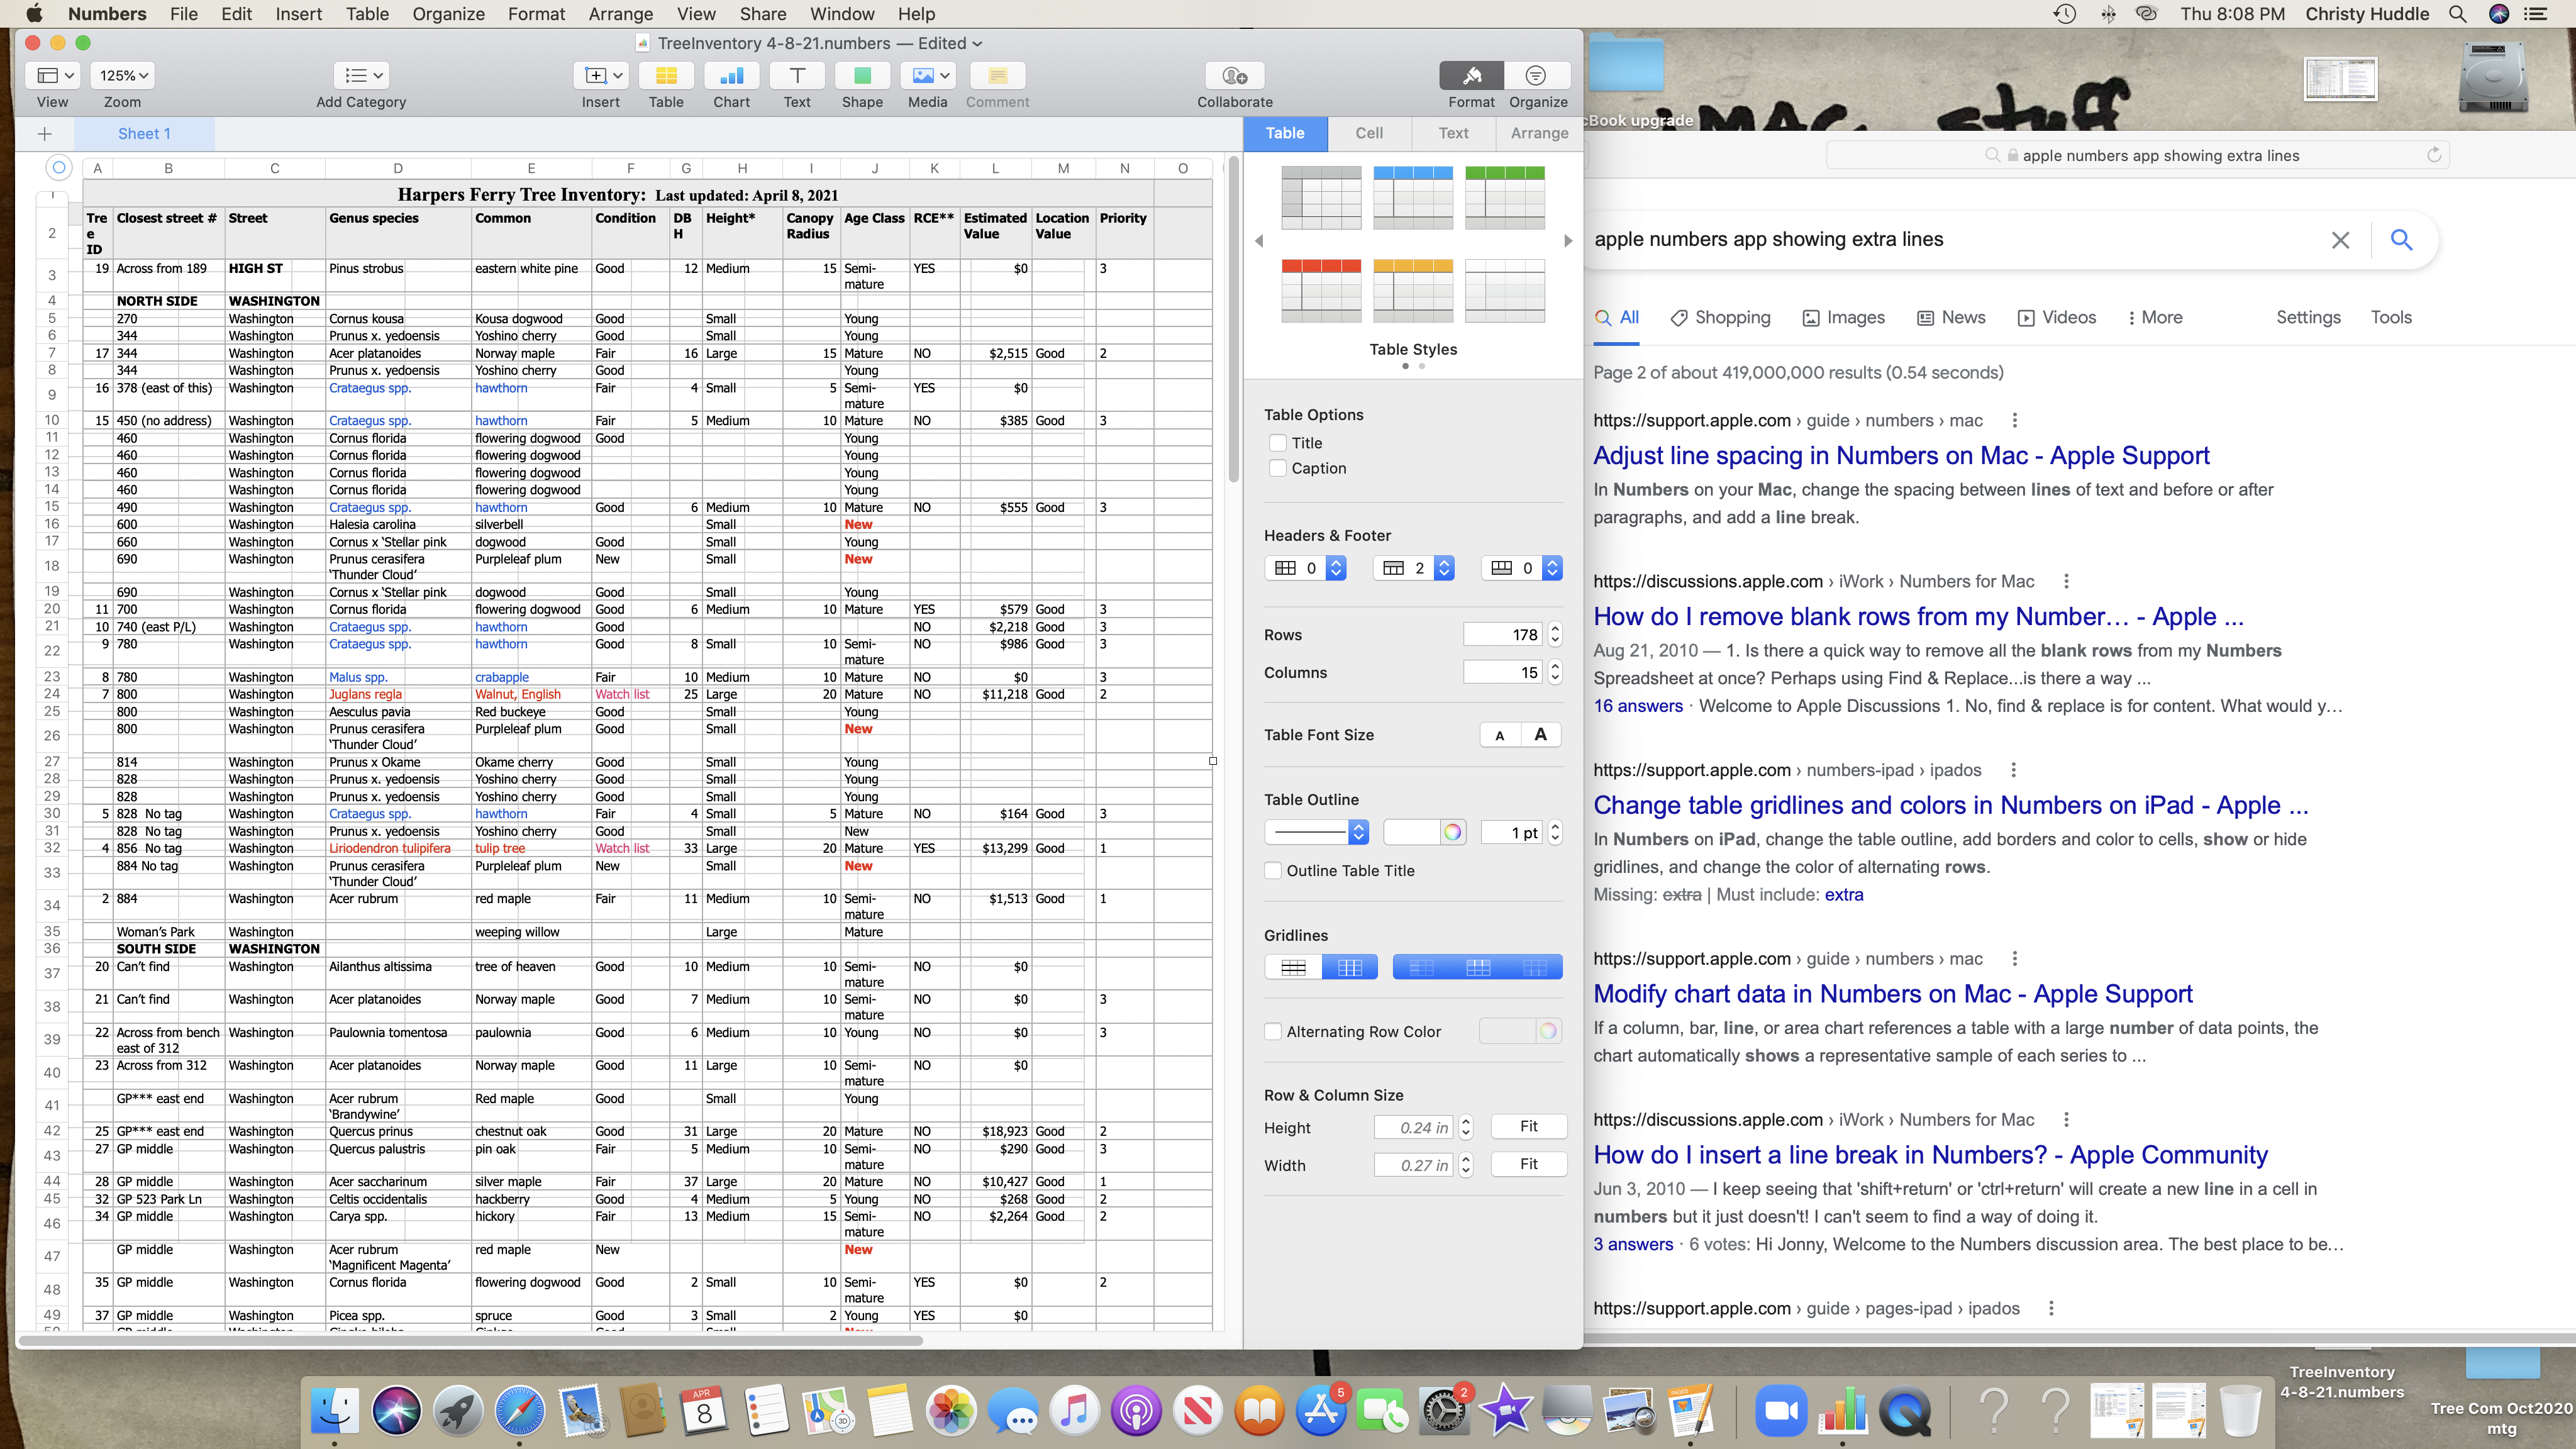Enable the Caption checkbox
The image size is (2576, 1449).
[x=1277, y=468]
